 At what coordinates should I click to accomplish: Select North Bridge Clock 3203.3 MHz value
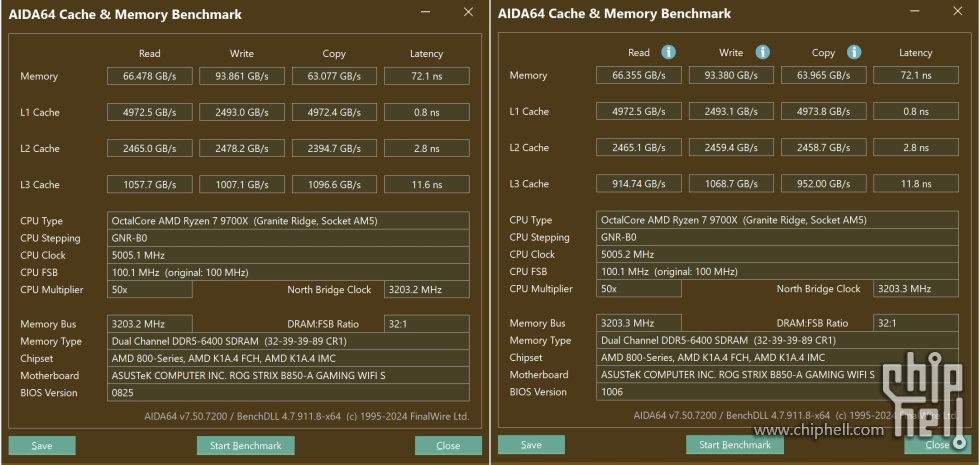tap(916, 289)
